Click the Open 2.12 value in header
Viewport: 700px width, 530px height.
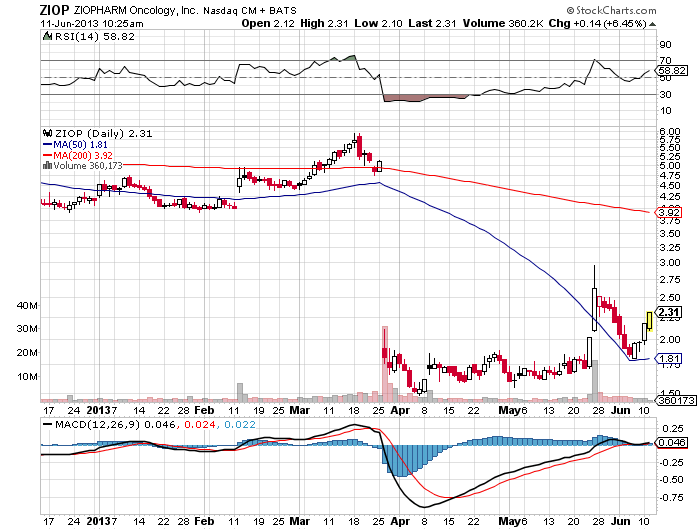click(268, 24)
